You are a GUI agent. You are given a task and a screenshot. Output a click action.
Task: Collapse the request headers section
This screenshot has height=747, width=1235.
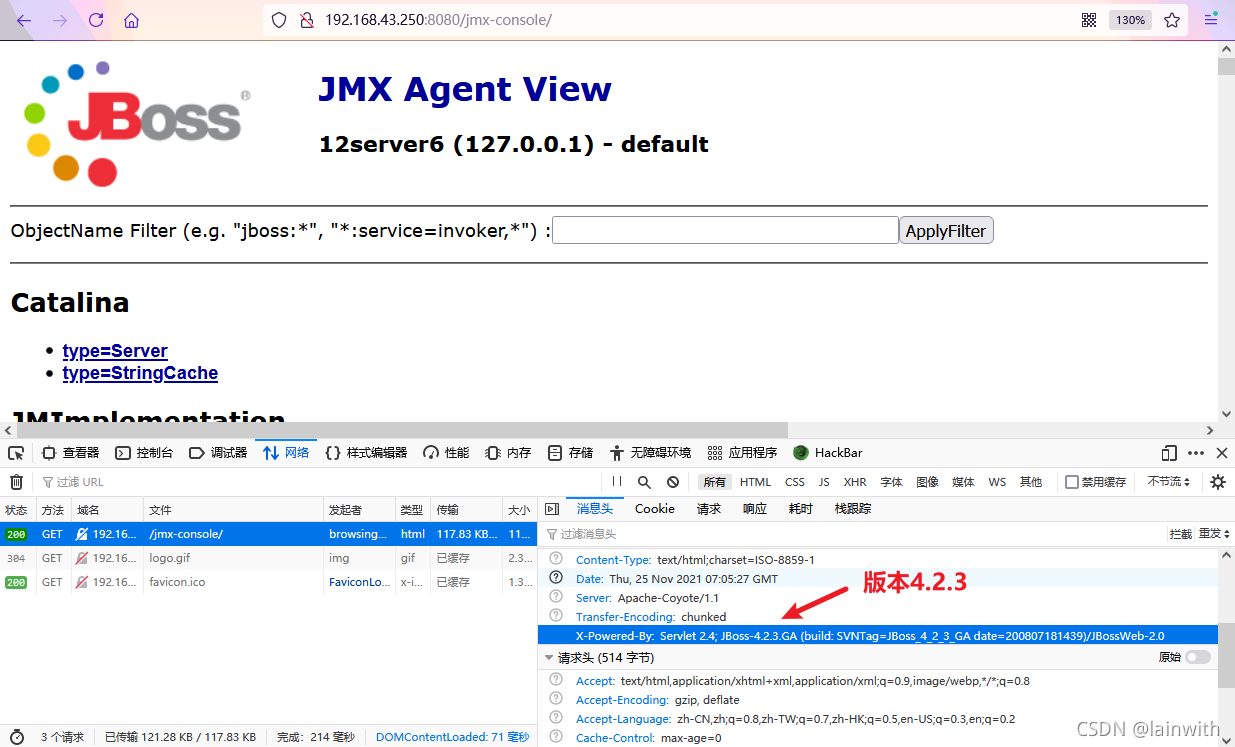[x=549, y=658]
